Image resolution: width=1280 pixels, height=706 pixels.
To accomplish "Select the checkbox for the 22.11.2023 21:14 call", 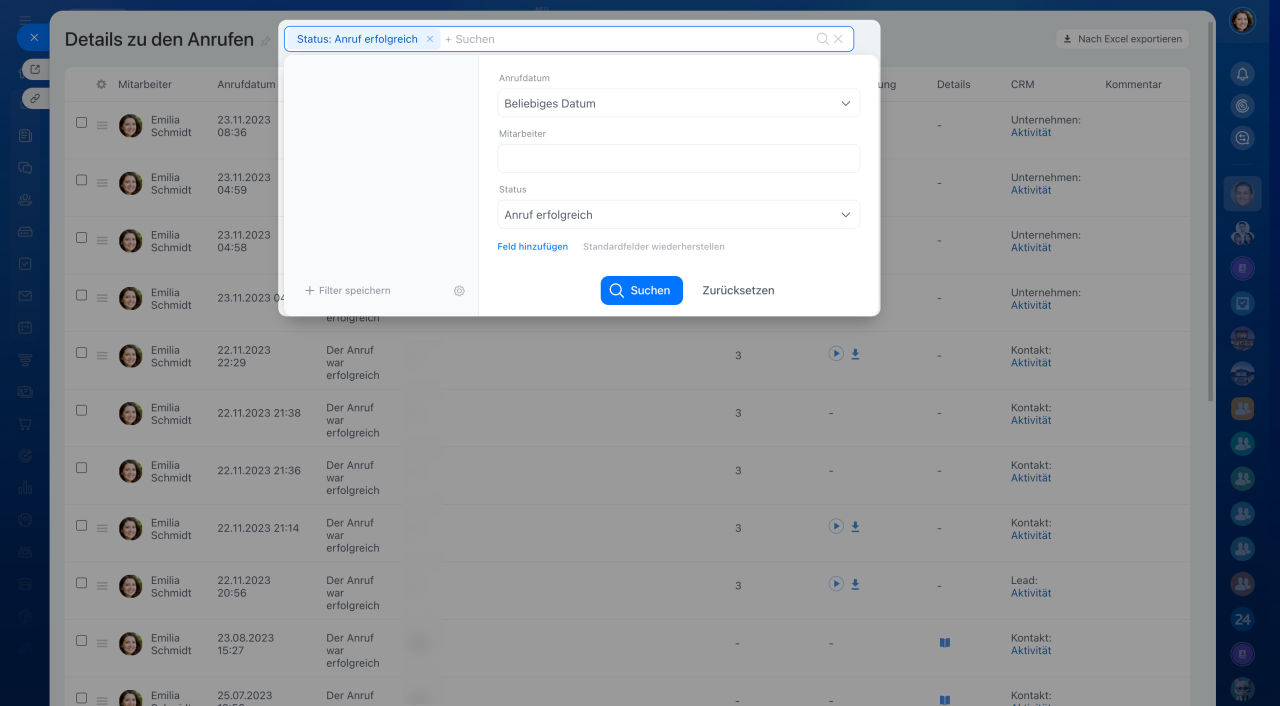I will [x=82, y=525].
